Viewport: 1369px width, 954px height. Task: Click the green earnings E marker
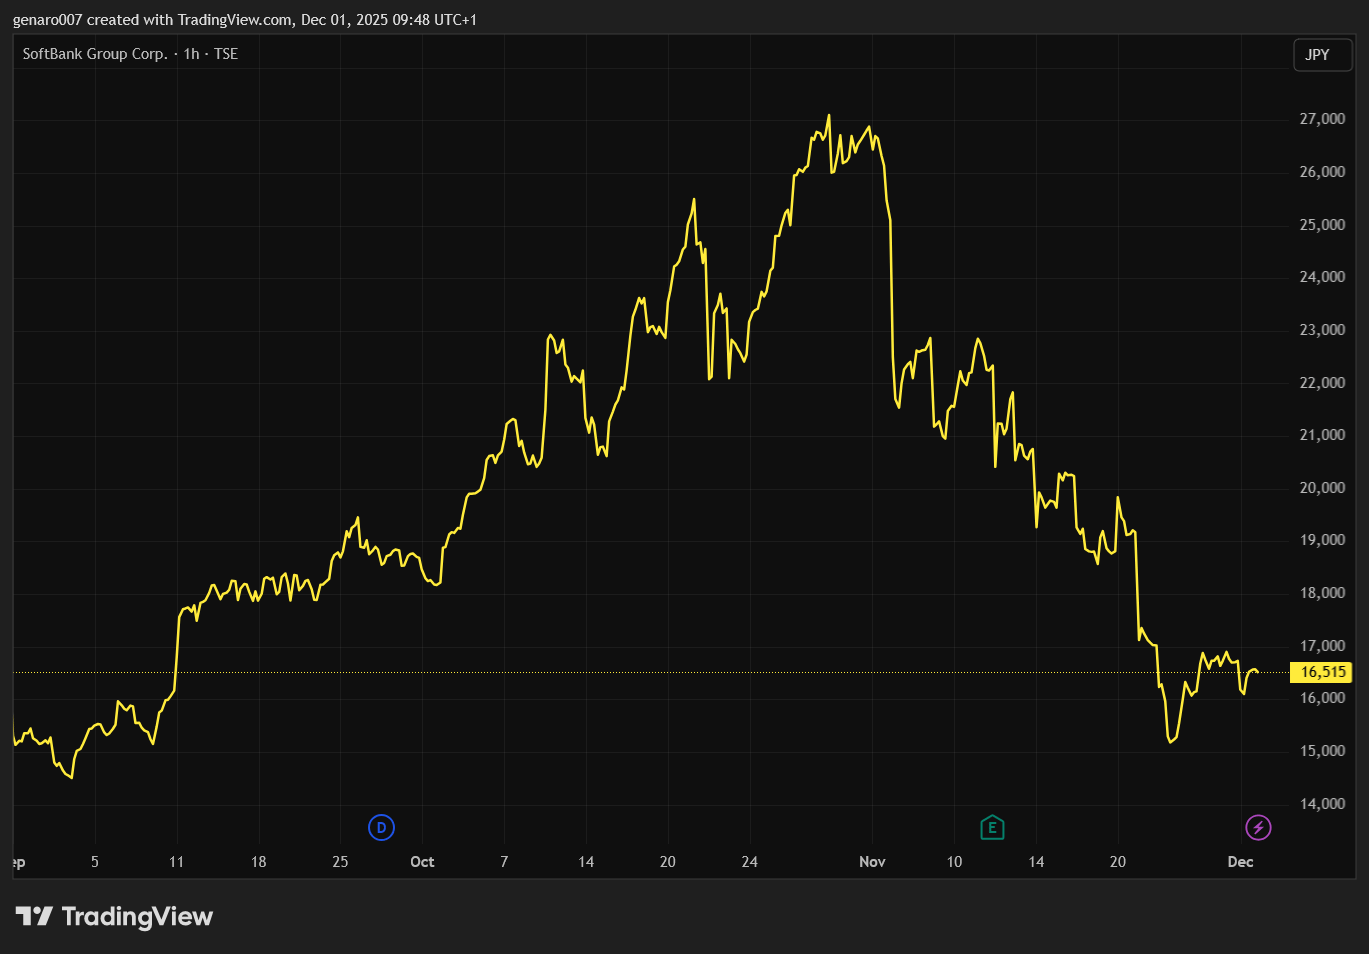pyautogui.click(x=992, y=827)
